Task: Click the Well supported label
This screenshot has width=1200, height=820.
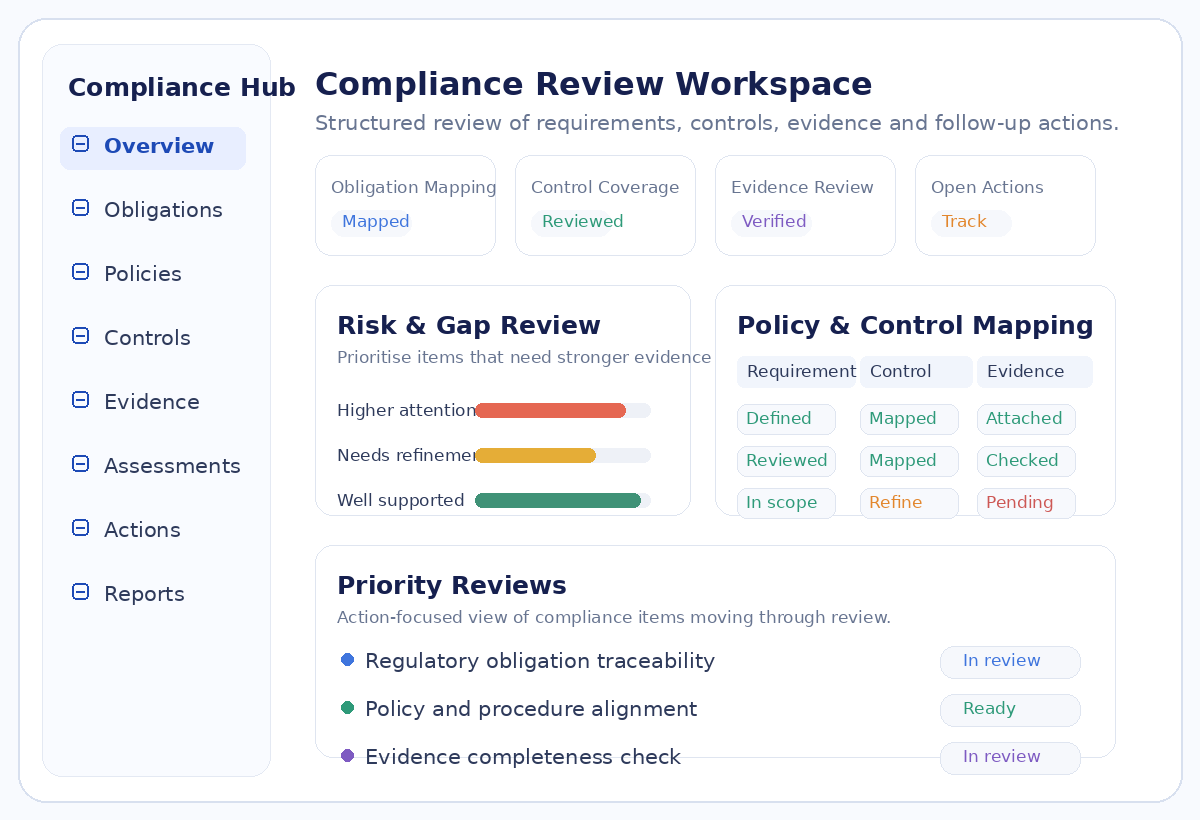Action: [400, 500]
